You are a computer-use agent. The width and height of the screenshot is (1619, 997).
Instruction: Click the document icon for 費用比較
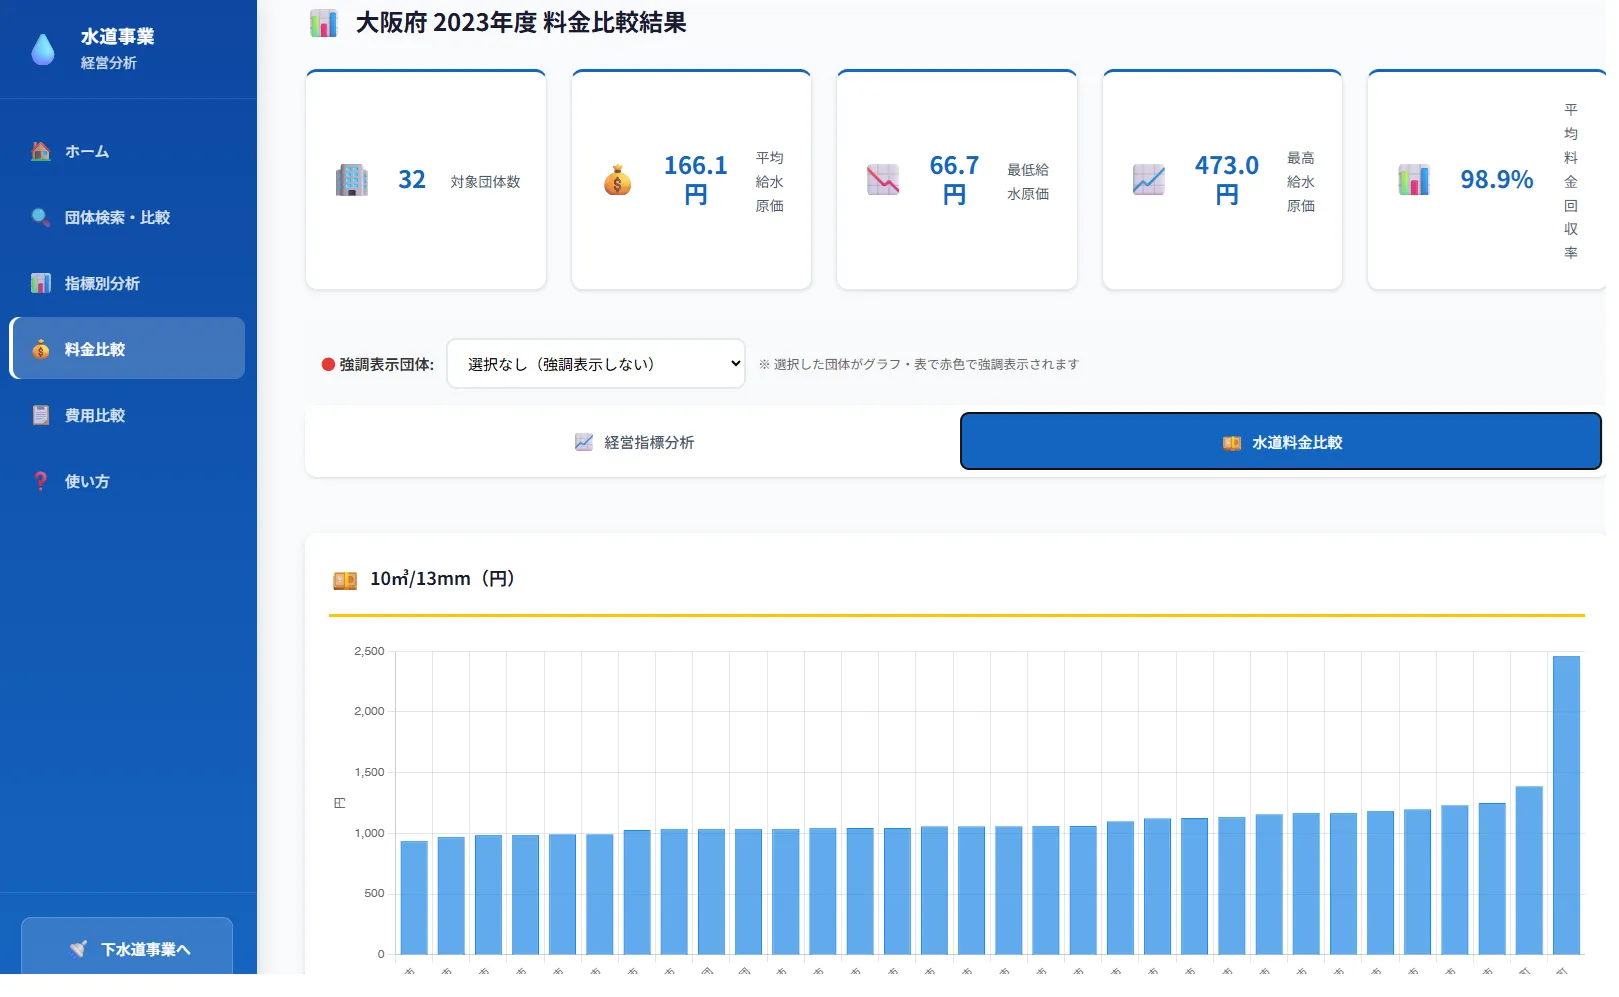[x=41, y=415]
